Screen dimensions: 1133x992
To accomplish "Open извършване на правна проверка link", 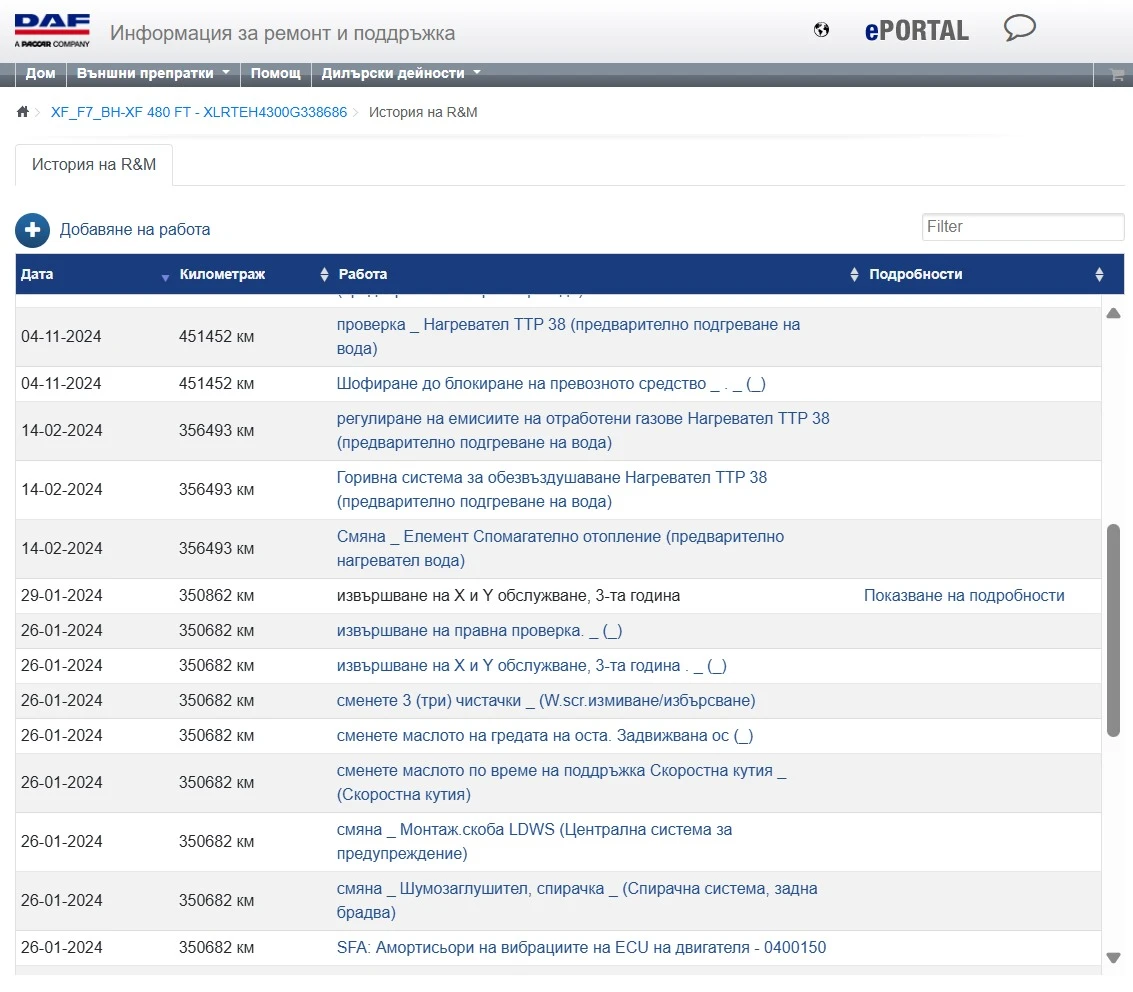I will (x=479, y=631).
